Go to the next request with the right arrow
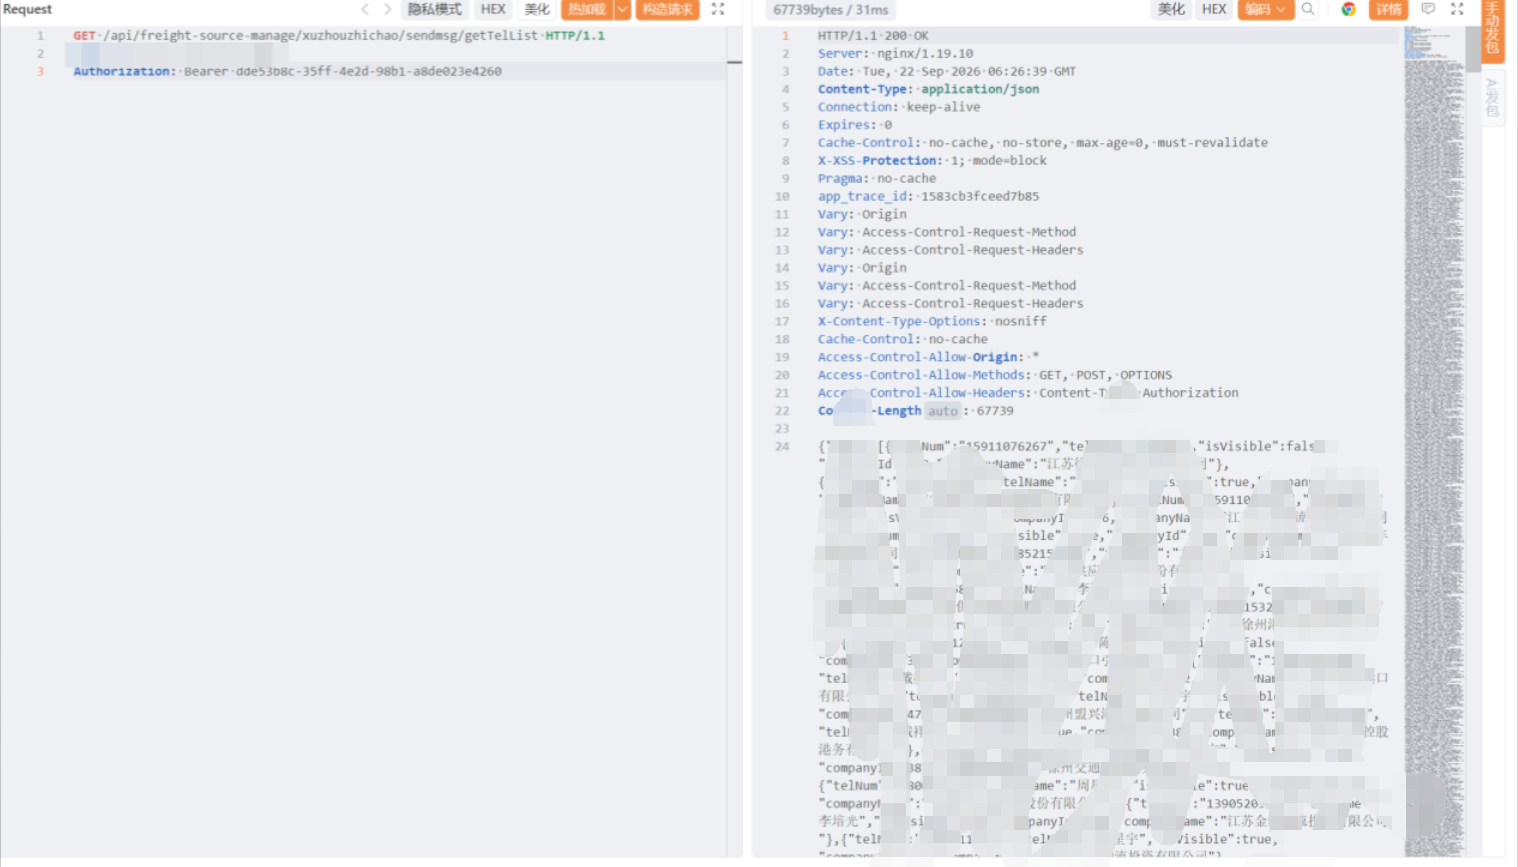1518x867 pixels. tap(387, 9)
